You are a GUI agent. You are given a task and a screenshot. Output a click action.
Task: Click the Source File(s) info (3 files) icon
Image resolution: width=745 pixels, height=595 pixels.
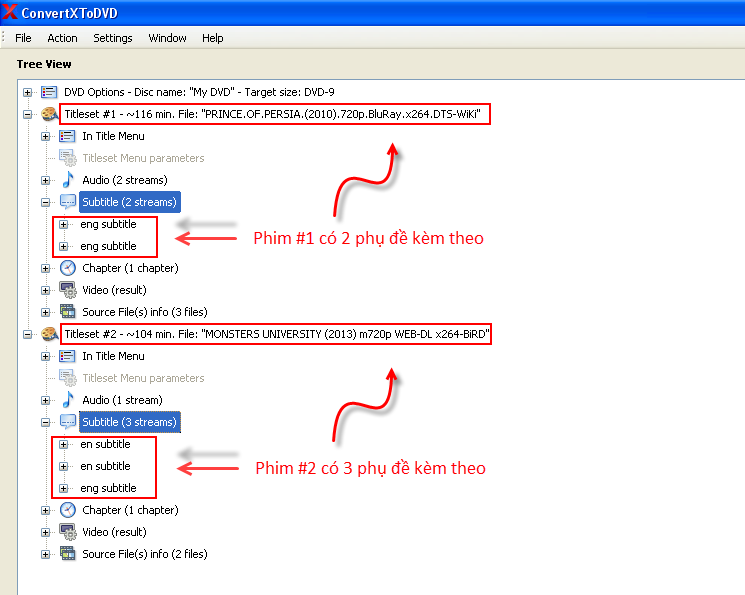click(x=67, y=312)
